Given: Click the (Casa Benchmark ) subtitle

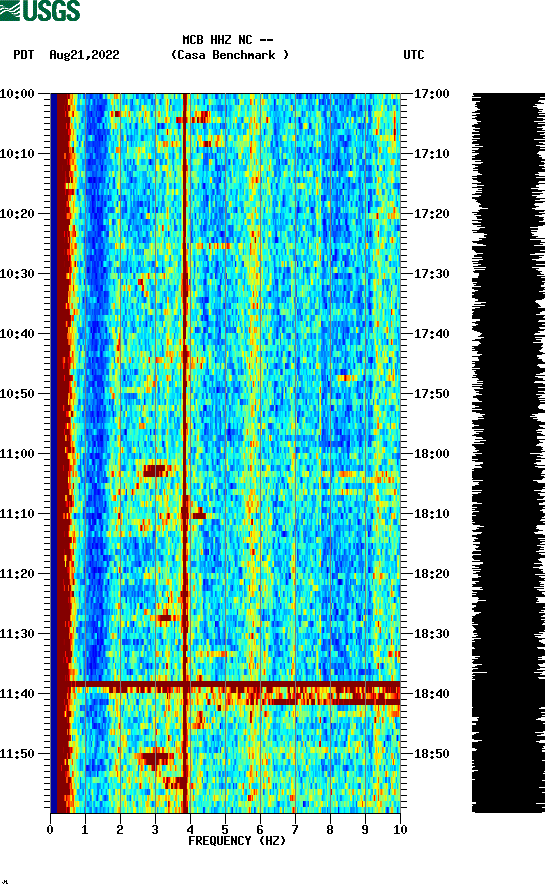Looking at the screenshot, I should (x=230, y=55).
